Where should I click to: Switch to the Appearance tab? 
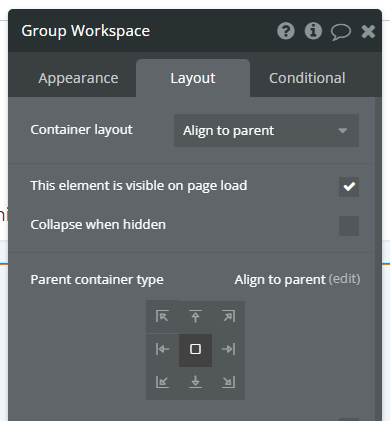(78, 78)
